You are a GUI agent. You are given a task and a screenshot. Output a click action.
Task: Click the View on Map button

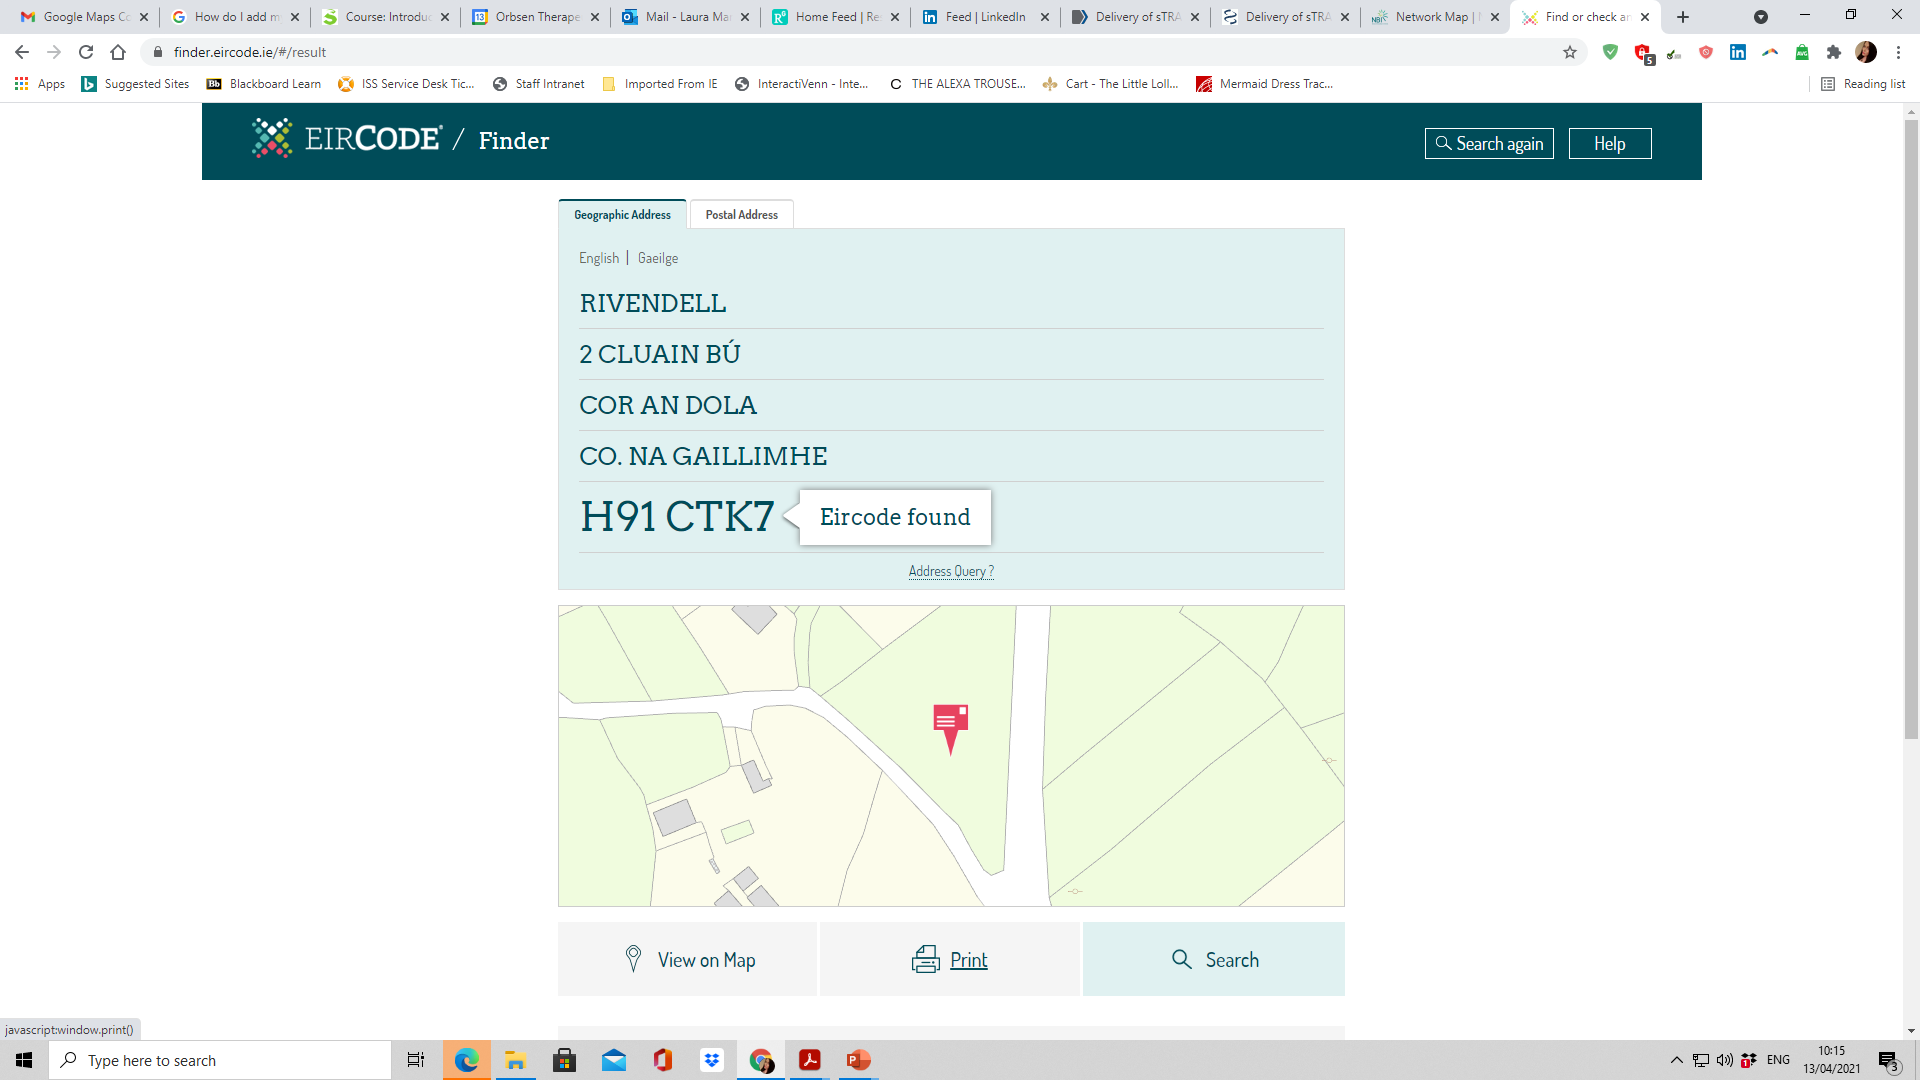[688, 960]
